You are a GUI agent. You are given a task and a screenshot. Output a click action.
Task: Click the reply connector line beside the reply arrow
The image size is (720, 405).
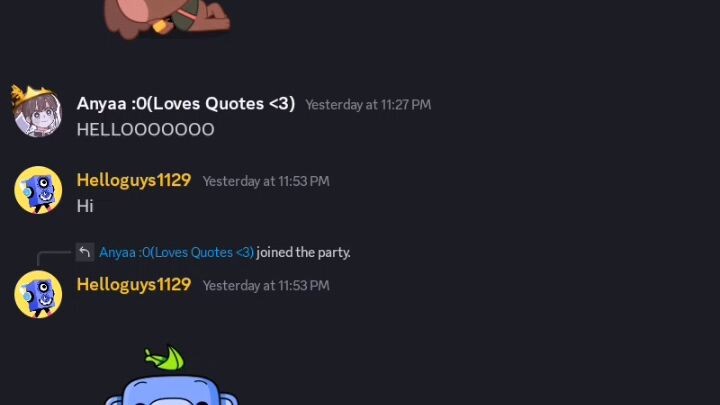point(53,256)
